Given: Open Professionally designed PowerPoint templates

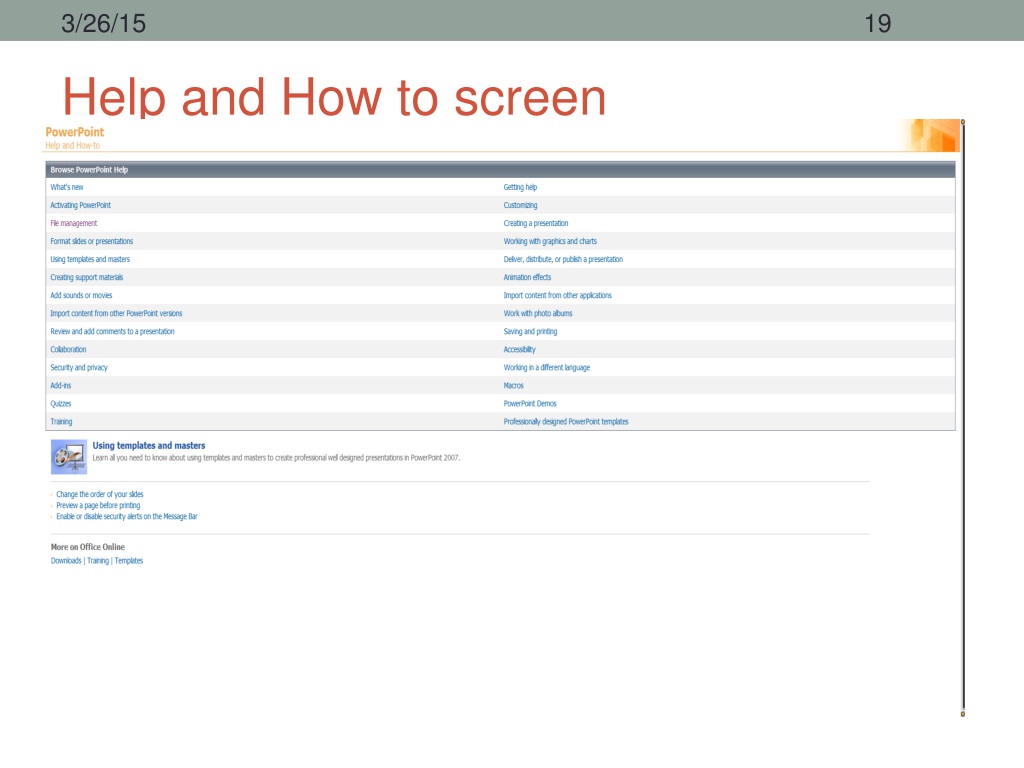Looking at the screenshot, I should point(566,422).
